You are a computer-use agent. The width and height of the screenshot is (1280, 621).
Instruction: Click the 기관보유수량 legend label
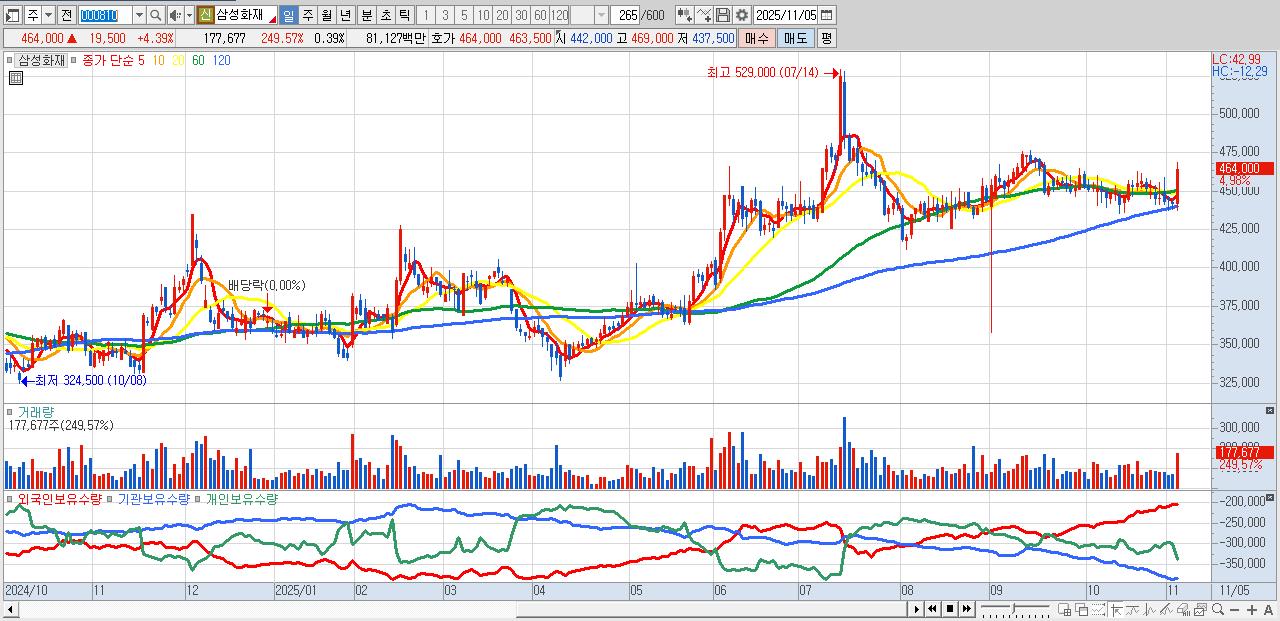[154, 498]
